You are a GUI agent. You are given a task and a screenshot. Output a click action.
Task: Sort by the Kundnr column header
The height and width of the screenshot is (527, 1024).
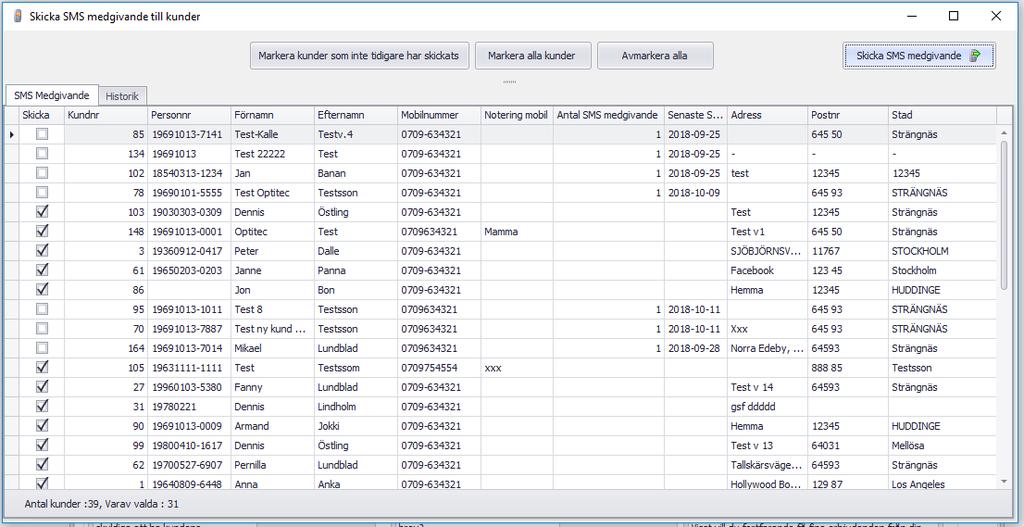tap(106, 115)
